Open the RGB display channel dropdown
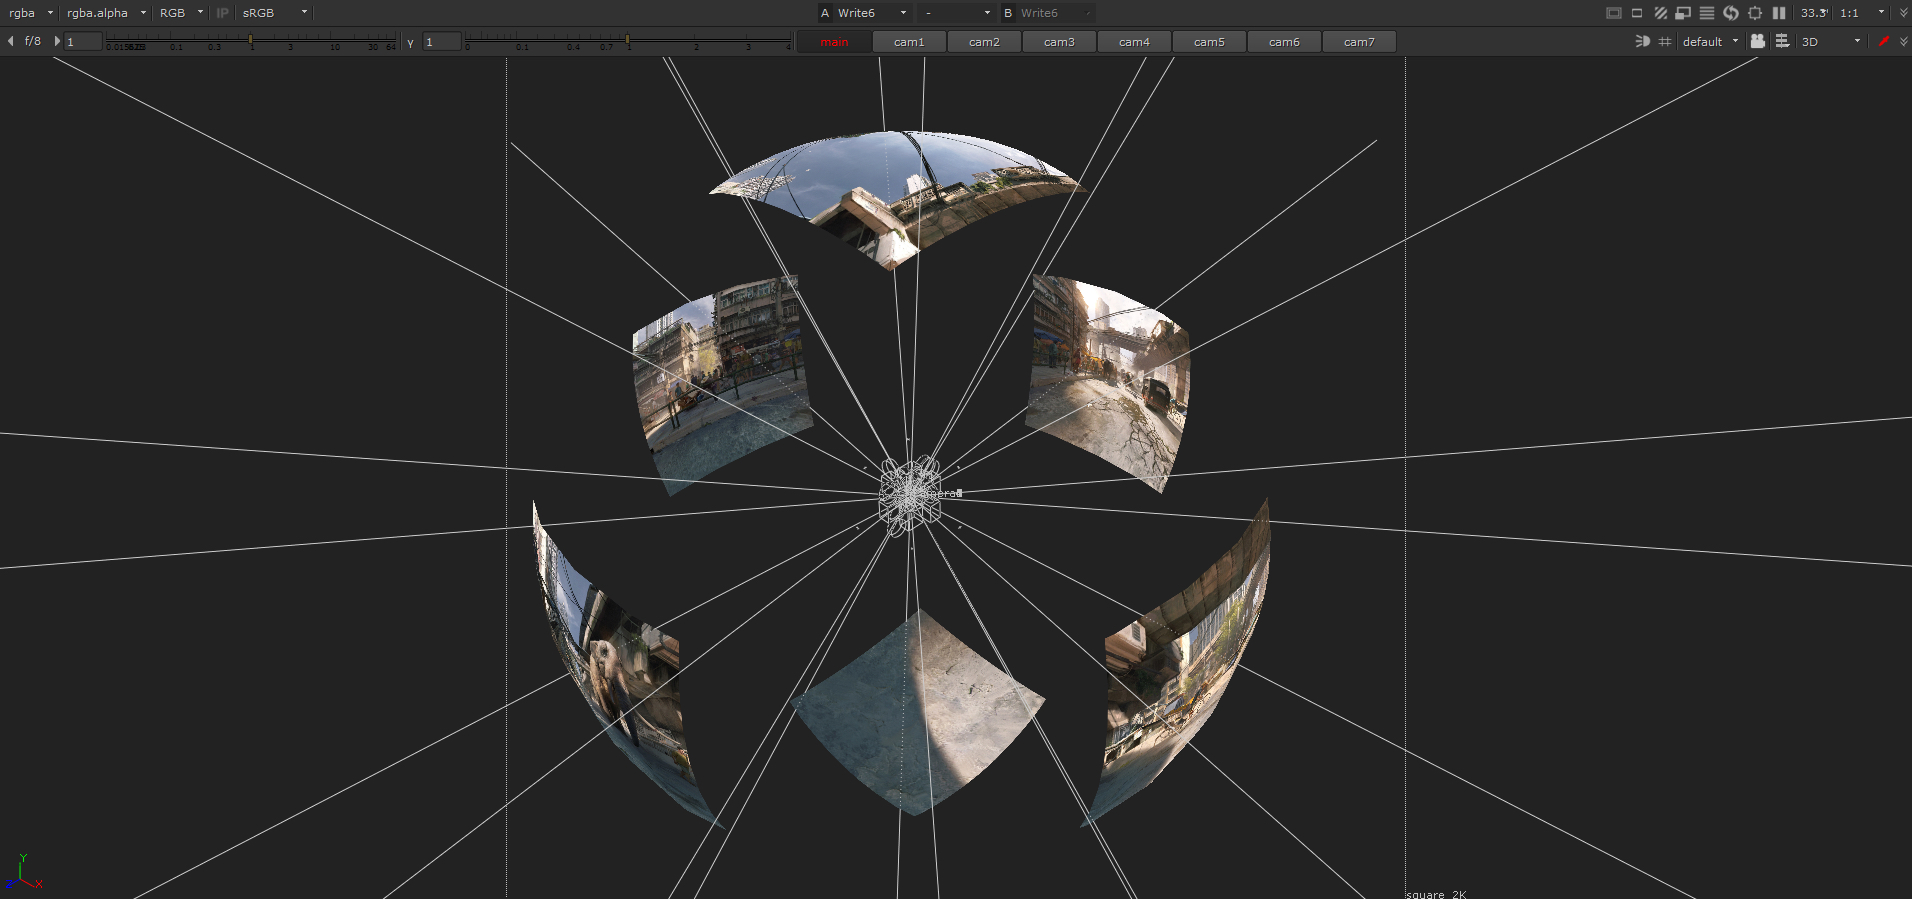Image resolution: width=1912 pixels, height=899 pixels. click(x=181, y=13)
